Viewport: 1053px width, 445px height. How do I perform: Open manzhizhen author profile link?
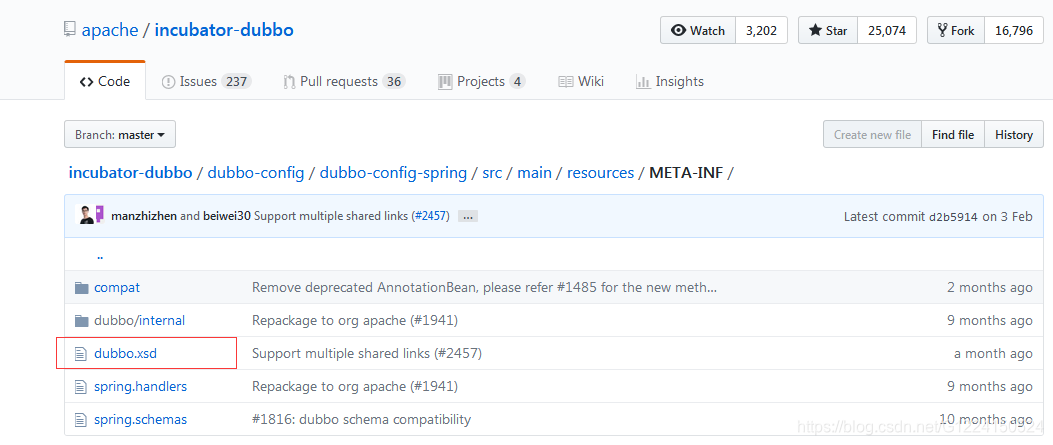[x=144, y=216]
